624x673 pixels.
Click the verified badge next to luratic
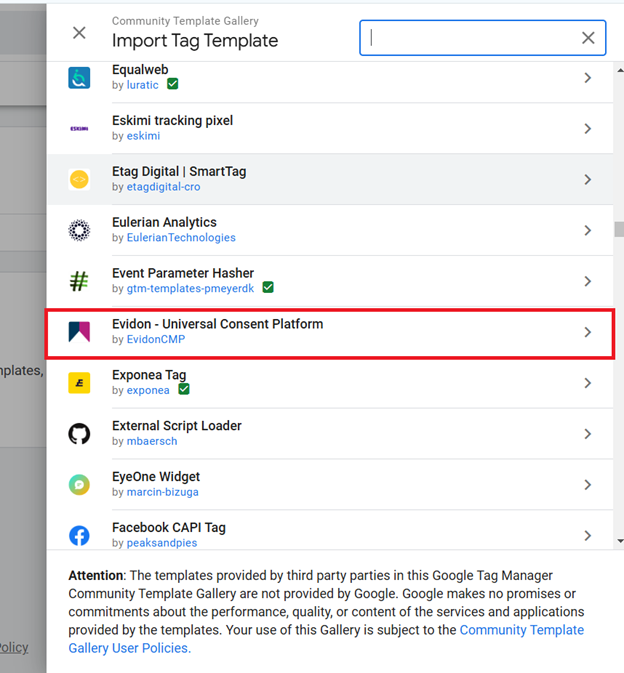173,84
